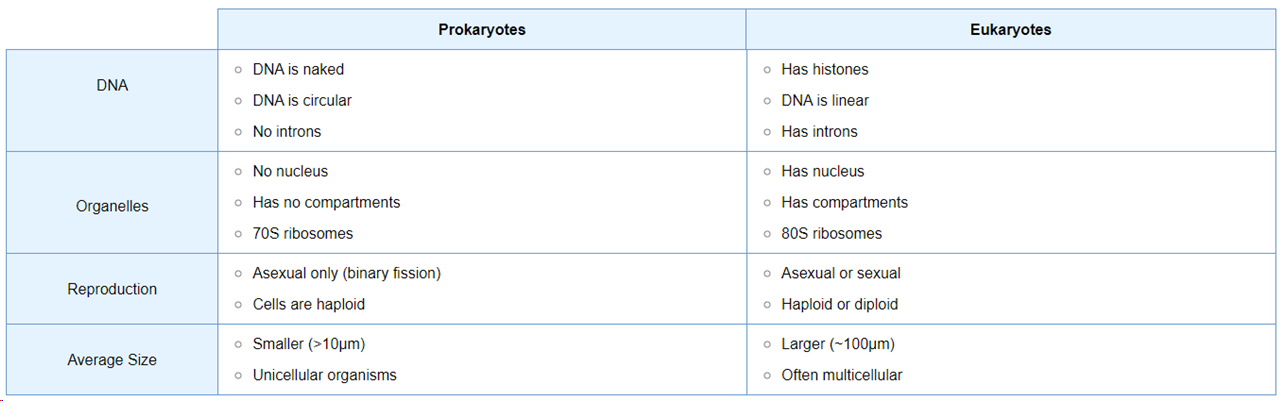Viewport: 1280px width, 401px height.
Task: Click the 'Has histones' bullet text
Action: [825, 70]
